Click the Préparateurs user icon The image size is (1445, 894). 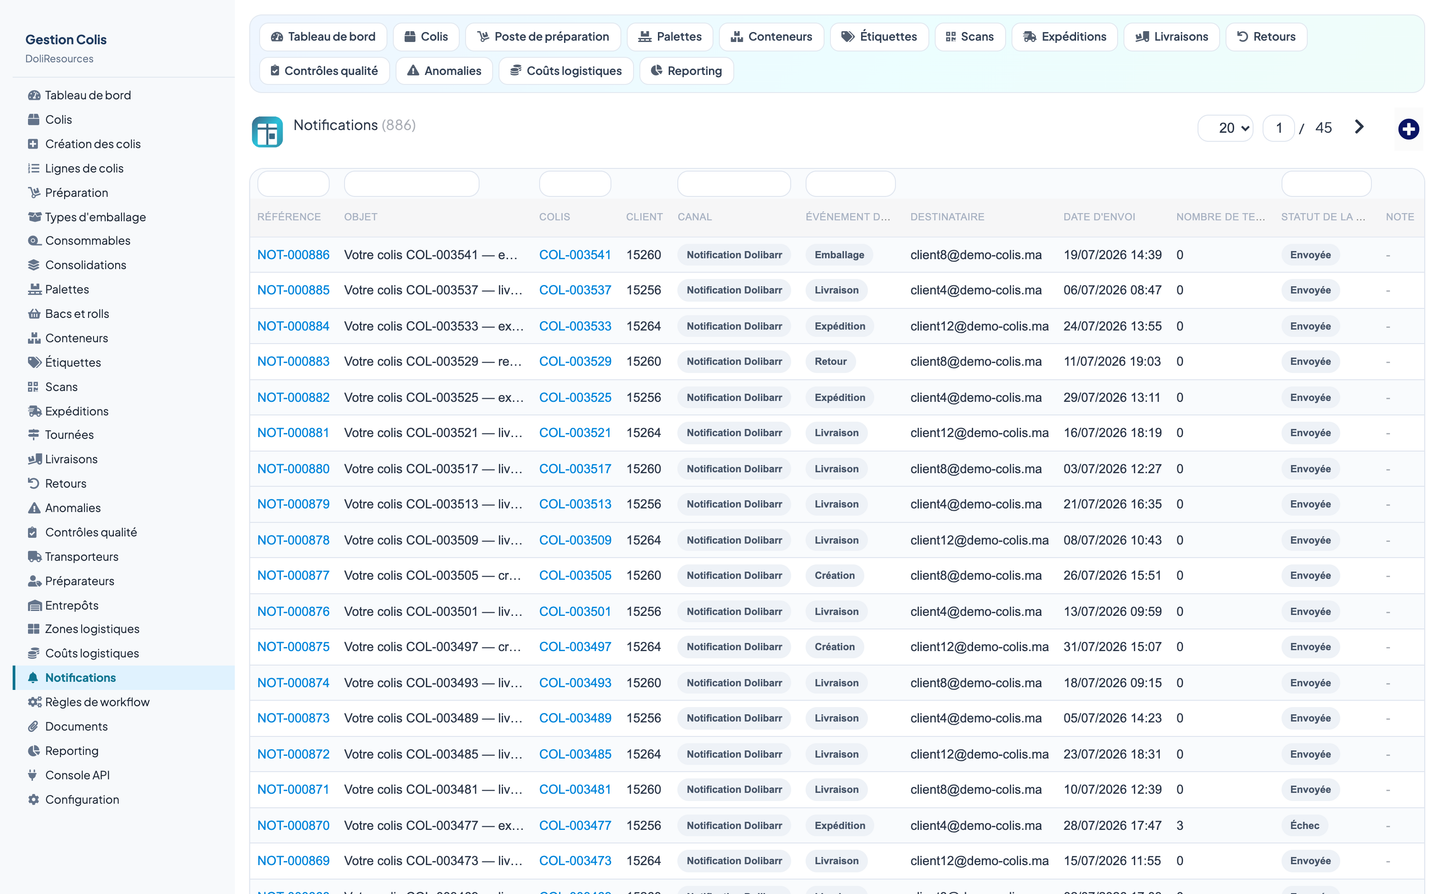tap(34, 581)
